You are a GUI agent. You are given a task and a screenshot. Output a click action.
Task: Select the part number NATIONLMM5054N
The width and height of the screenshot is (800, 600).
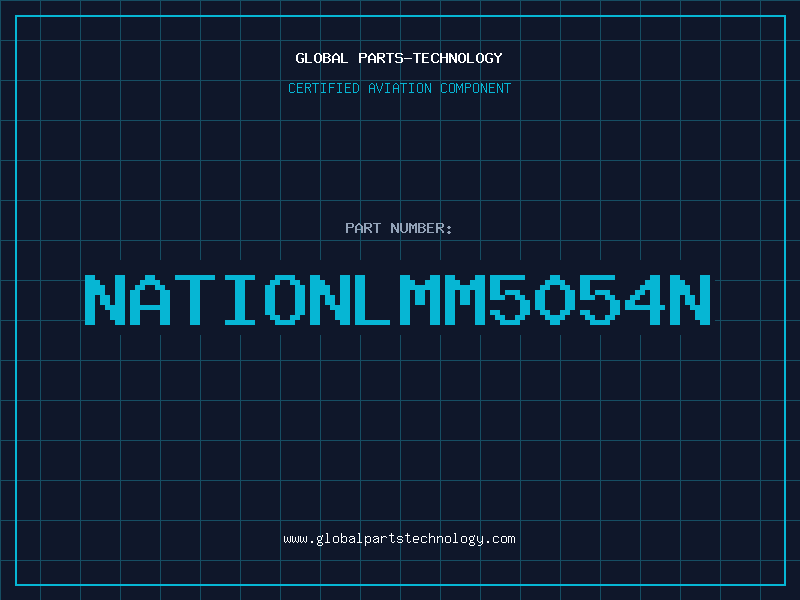point(397,300)
